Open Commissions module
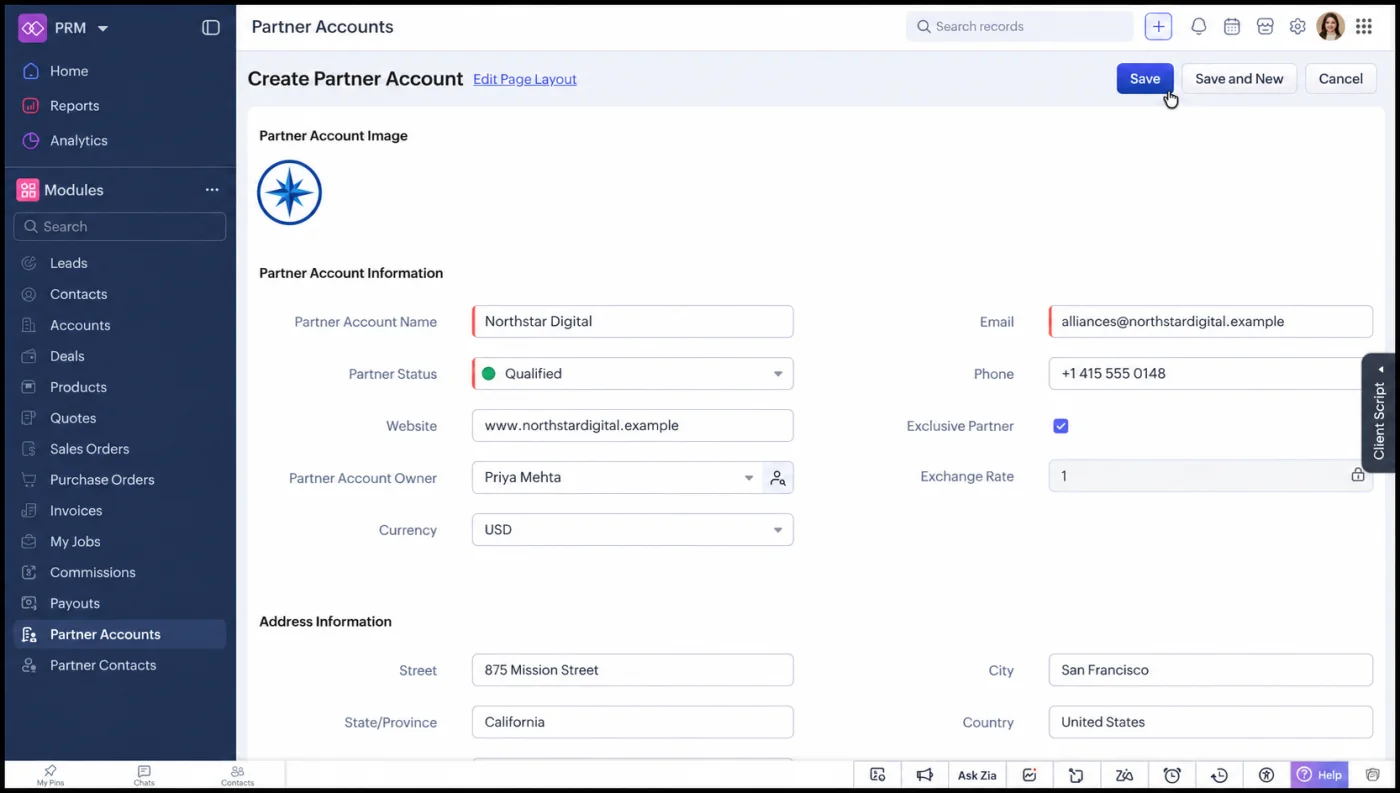The image size is (1400, 793). click(92, 573)
